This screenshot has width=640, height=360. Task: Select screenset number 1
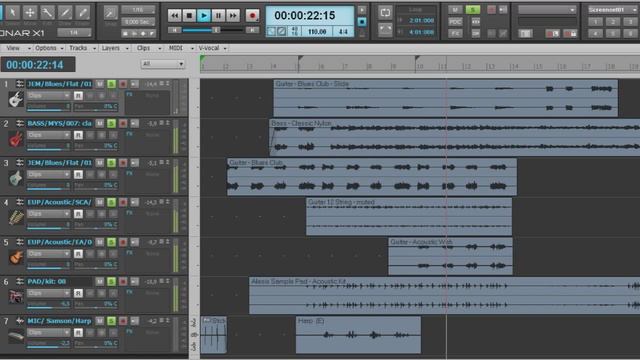(596, 22)
